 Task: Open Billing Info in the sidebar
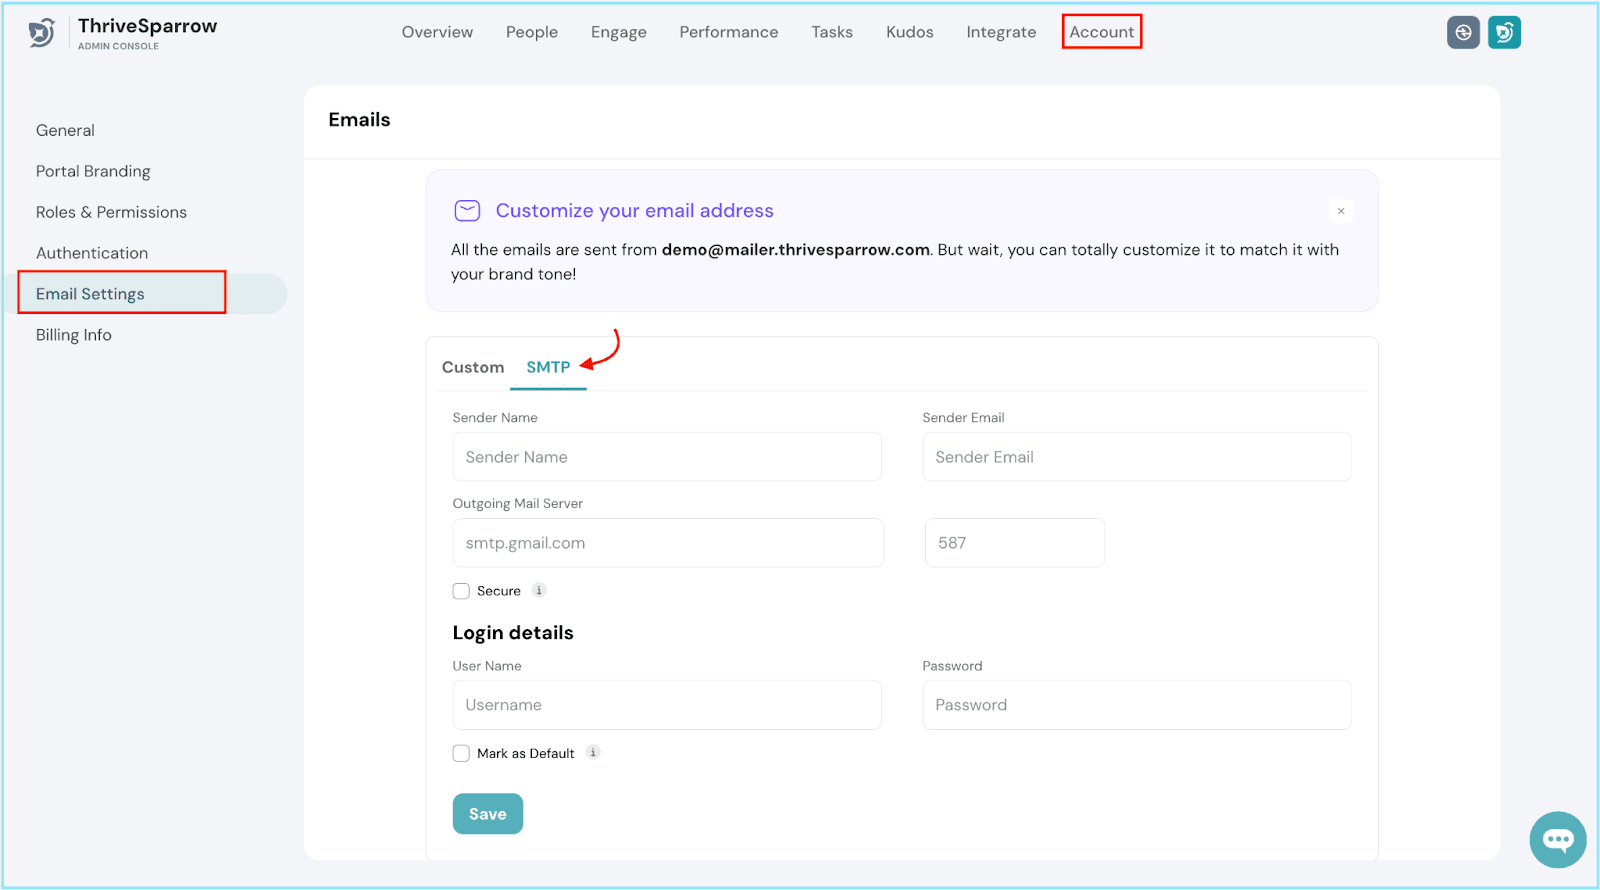tap(74, 335)
